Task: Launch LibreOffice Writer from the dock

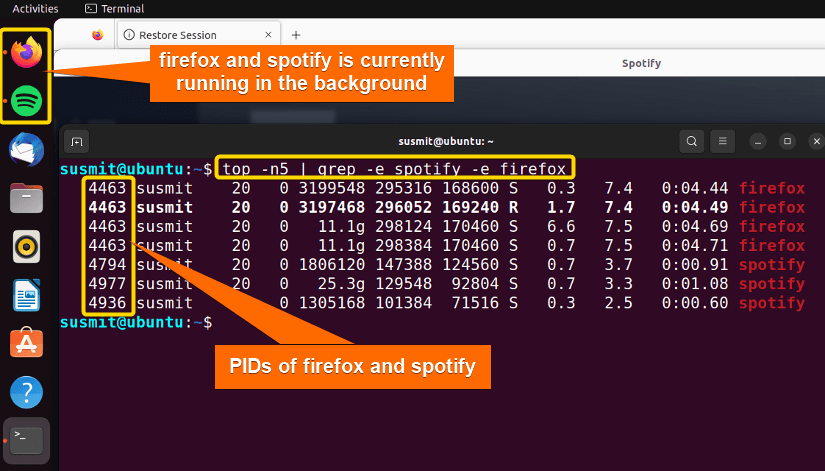Action: coord(26,295)
